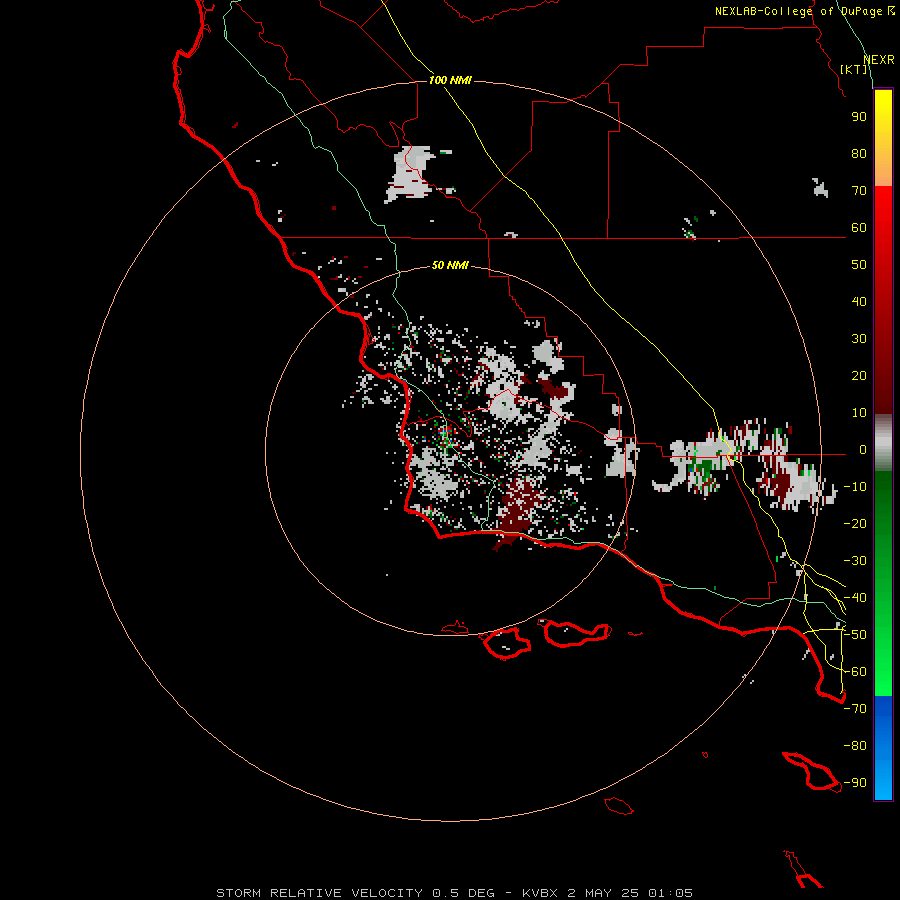
Task: Click the 30 value on the velocity scale
Action: (859, 339)
